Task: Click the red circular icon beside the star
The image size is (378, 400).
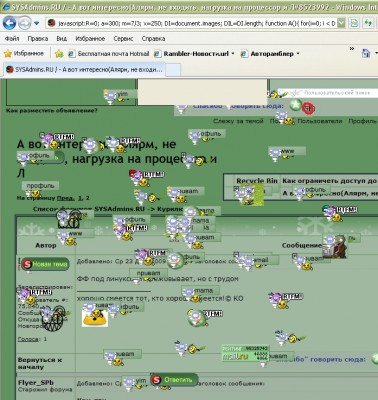Action: (x=308, y=108)
